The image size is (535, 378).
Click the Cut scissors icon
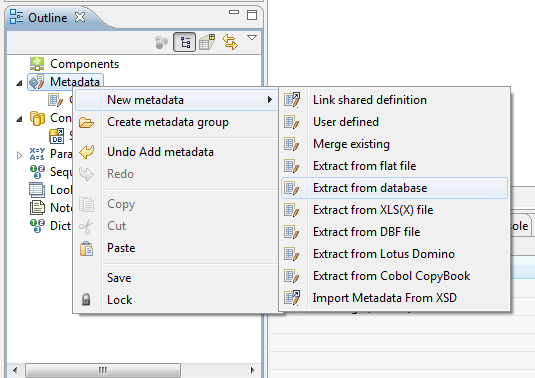86,226
